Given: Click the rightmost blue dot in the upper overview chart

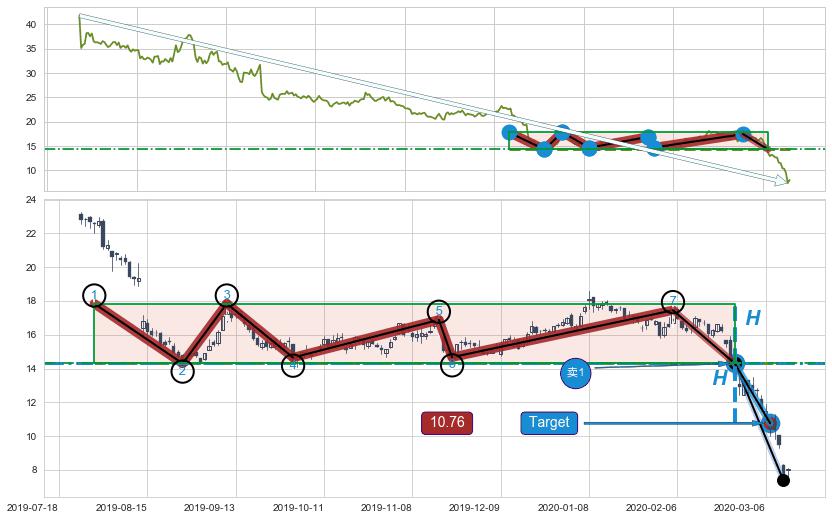Looking at the screenshot, I should pos(743,134).
